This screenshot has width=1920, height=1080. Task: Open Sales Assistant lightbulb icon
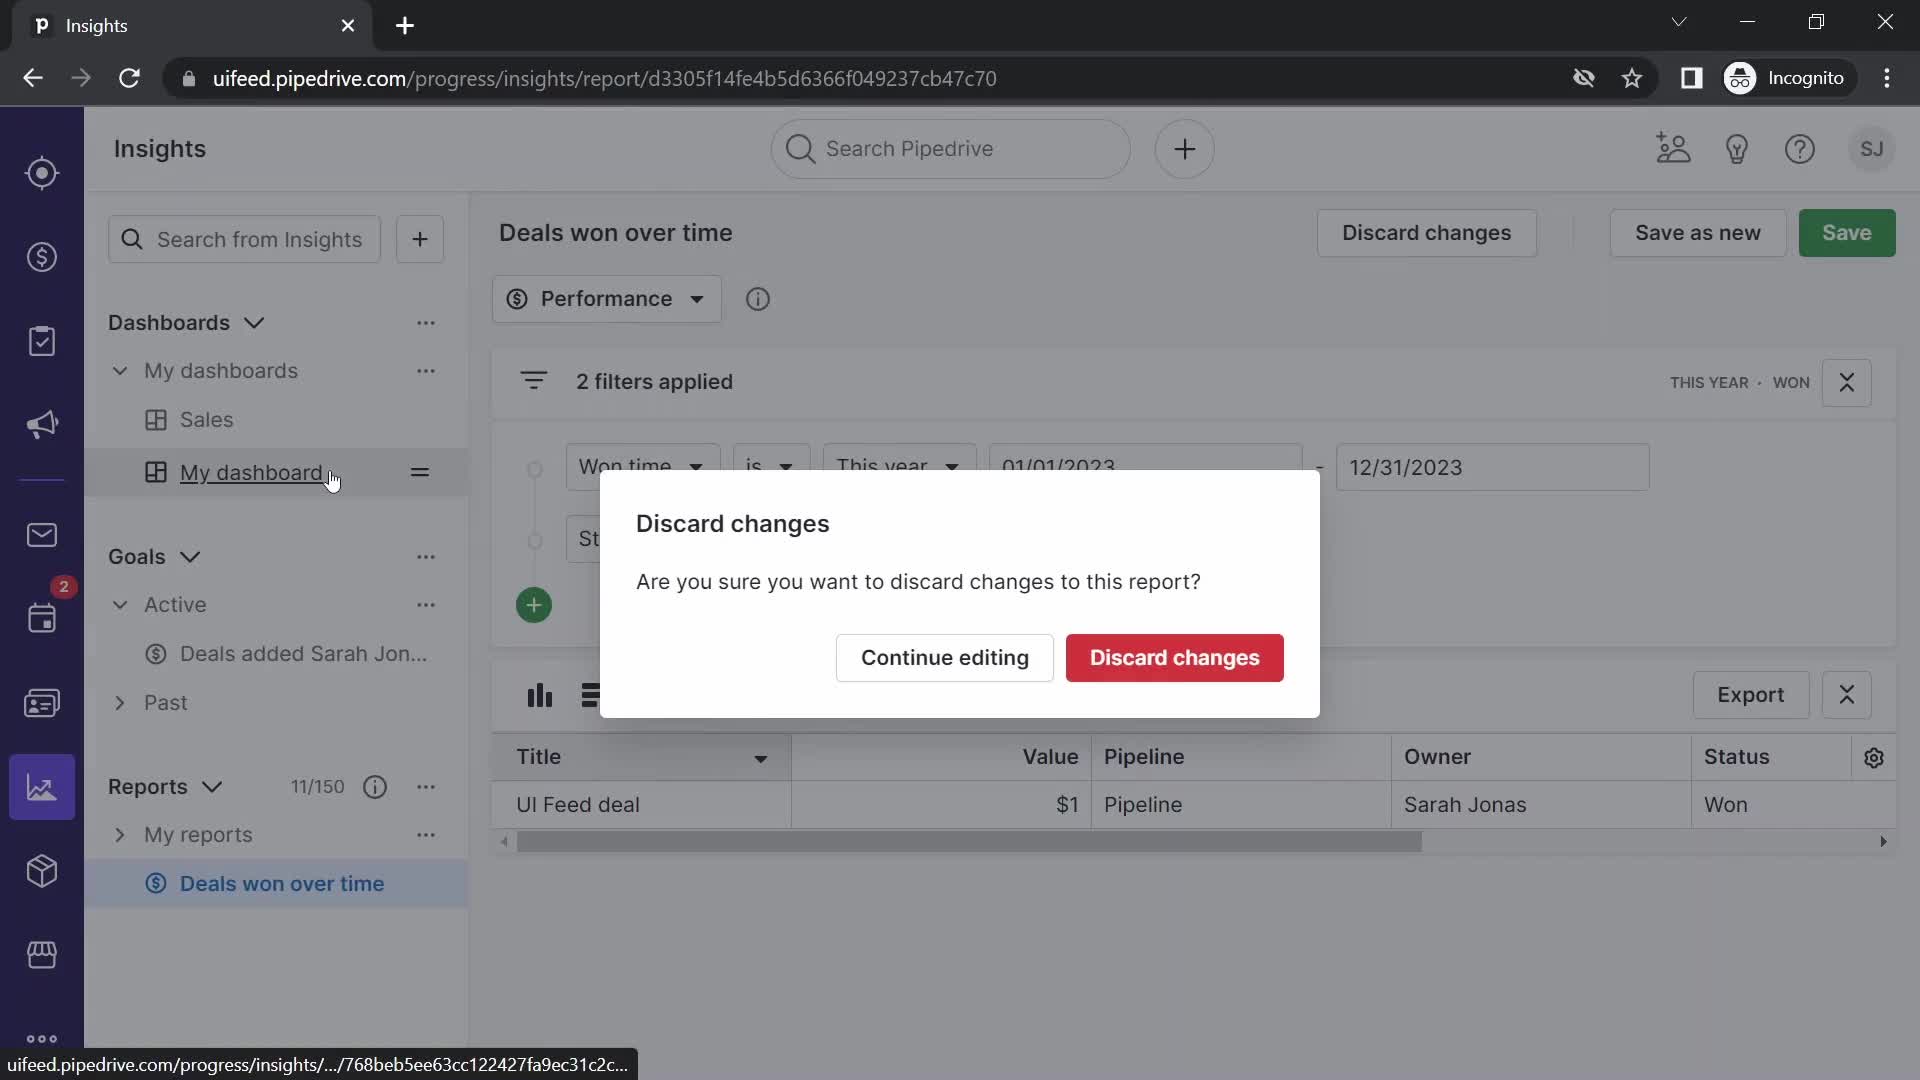[1737, 149]
